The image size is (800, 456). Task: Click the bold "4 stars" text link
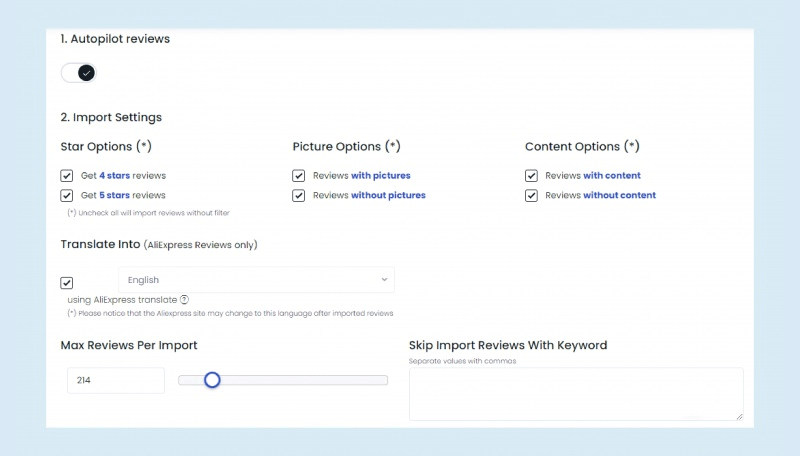point(115,176)
